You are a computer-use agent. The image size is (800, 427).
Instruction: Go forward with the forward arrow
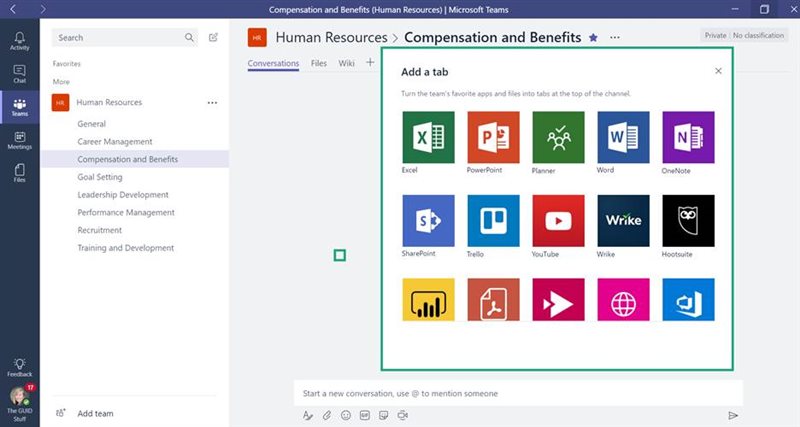43,9
